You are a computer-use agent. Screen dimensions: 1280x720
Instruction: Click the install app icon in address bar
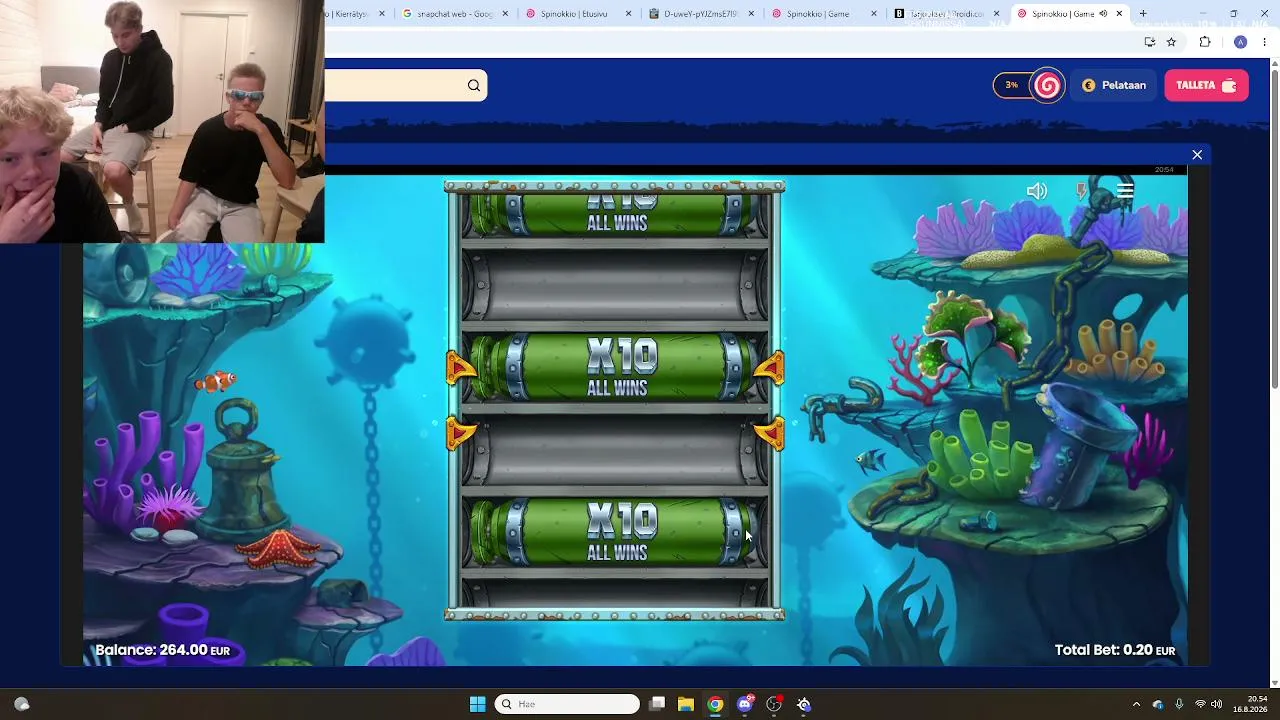coord(1150,42)
